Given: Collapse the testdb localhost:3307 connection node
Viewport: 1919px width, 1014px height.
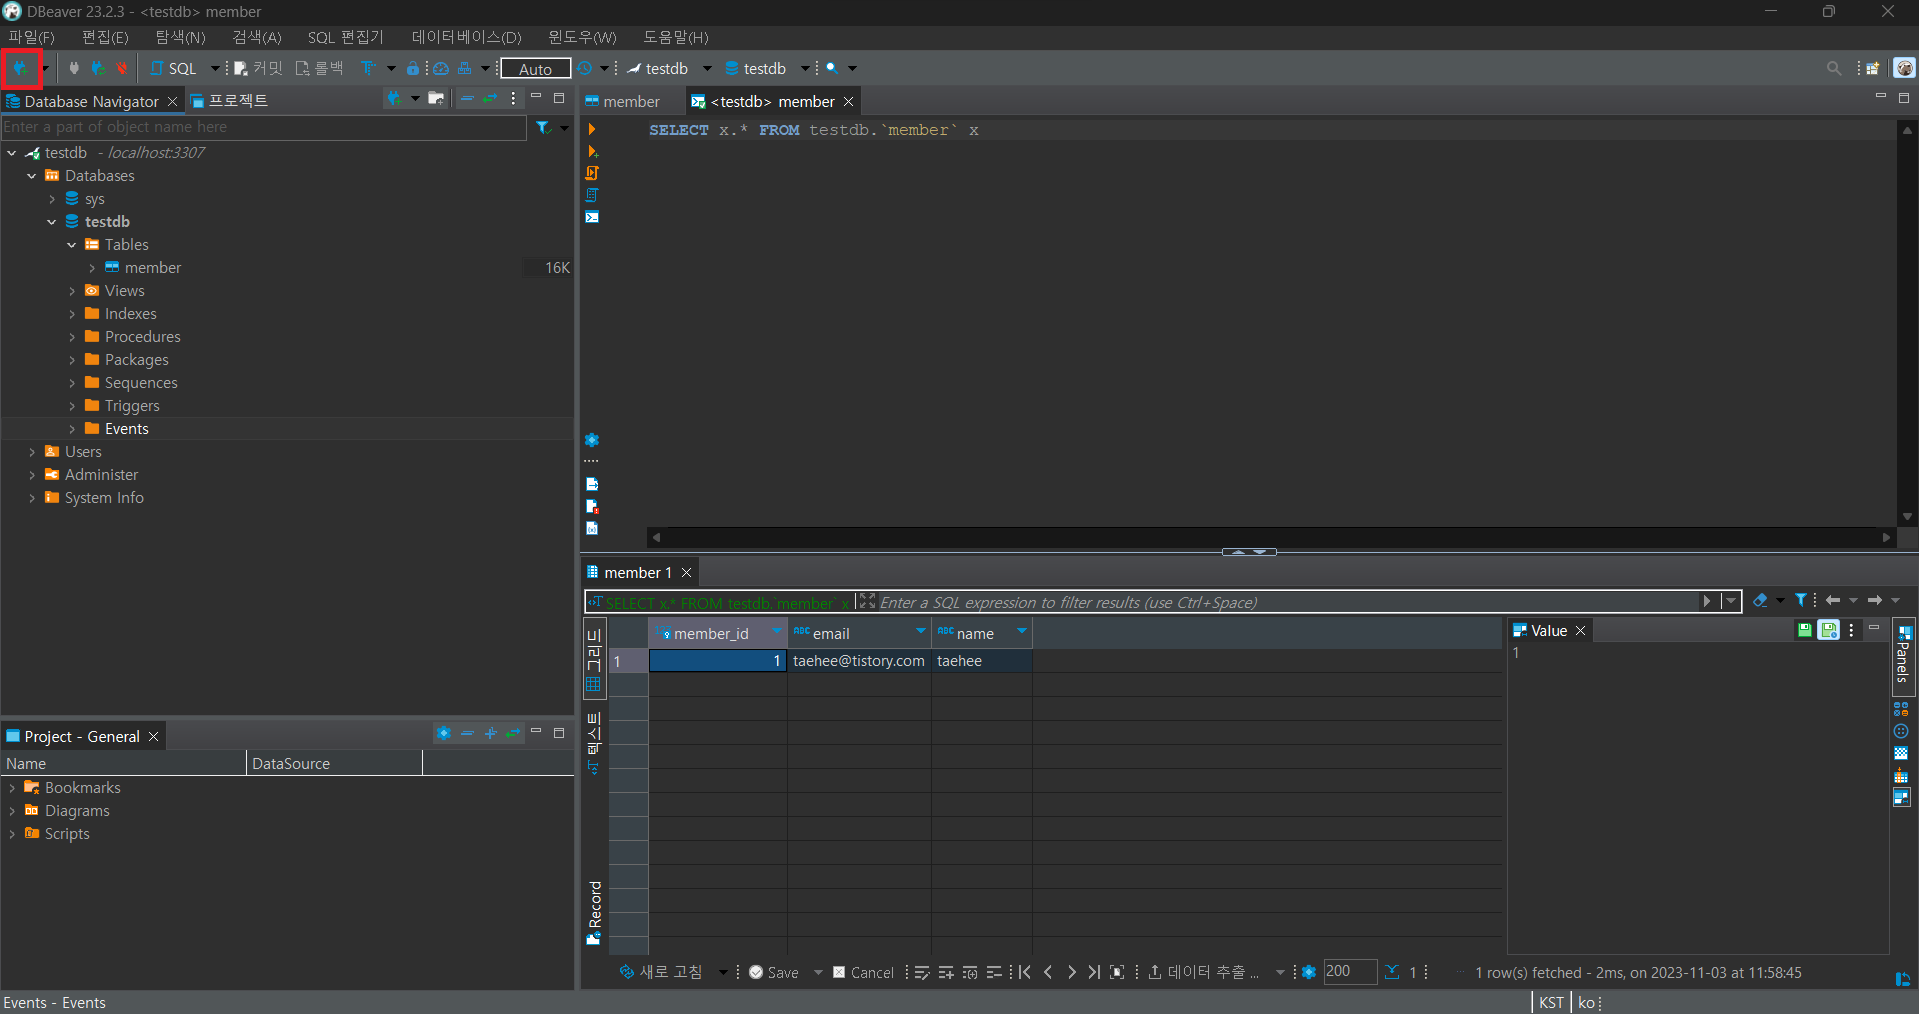Looking at the screenshot, I should coord(11,153).
